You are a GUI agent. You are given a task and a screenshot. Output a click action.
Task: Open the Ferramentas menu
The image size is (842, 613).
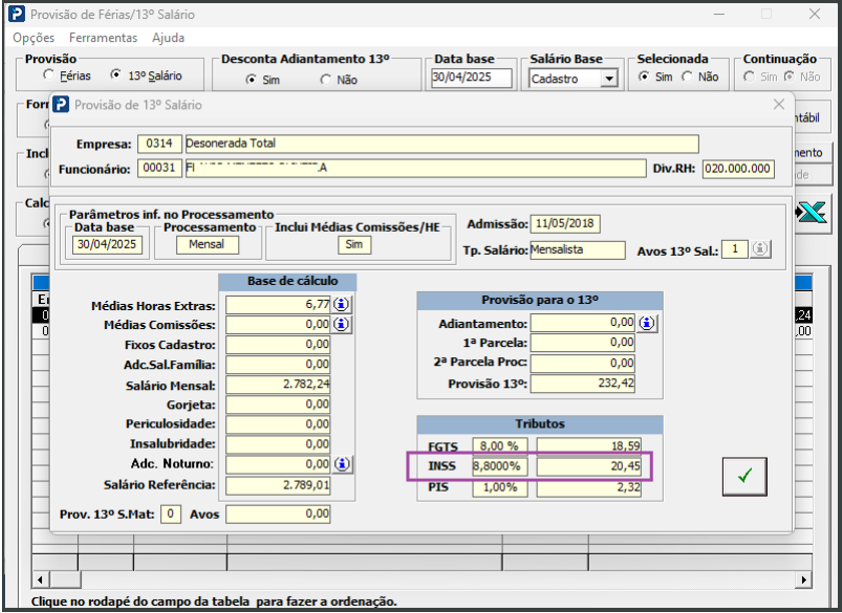click(x=103, y=37)
